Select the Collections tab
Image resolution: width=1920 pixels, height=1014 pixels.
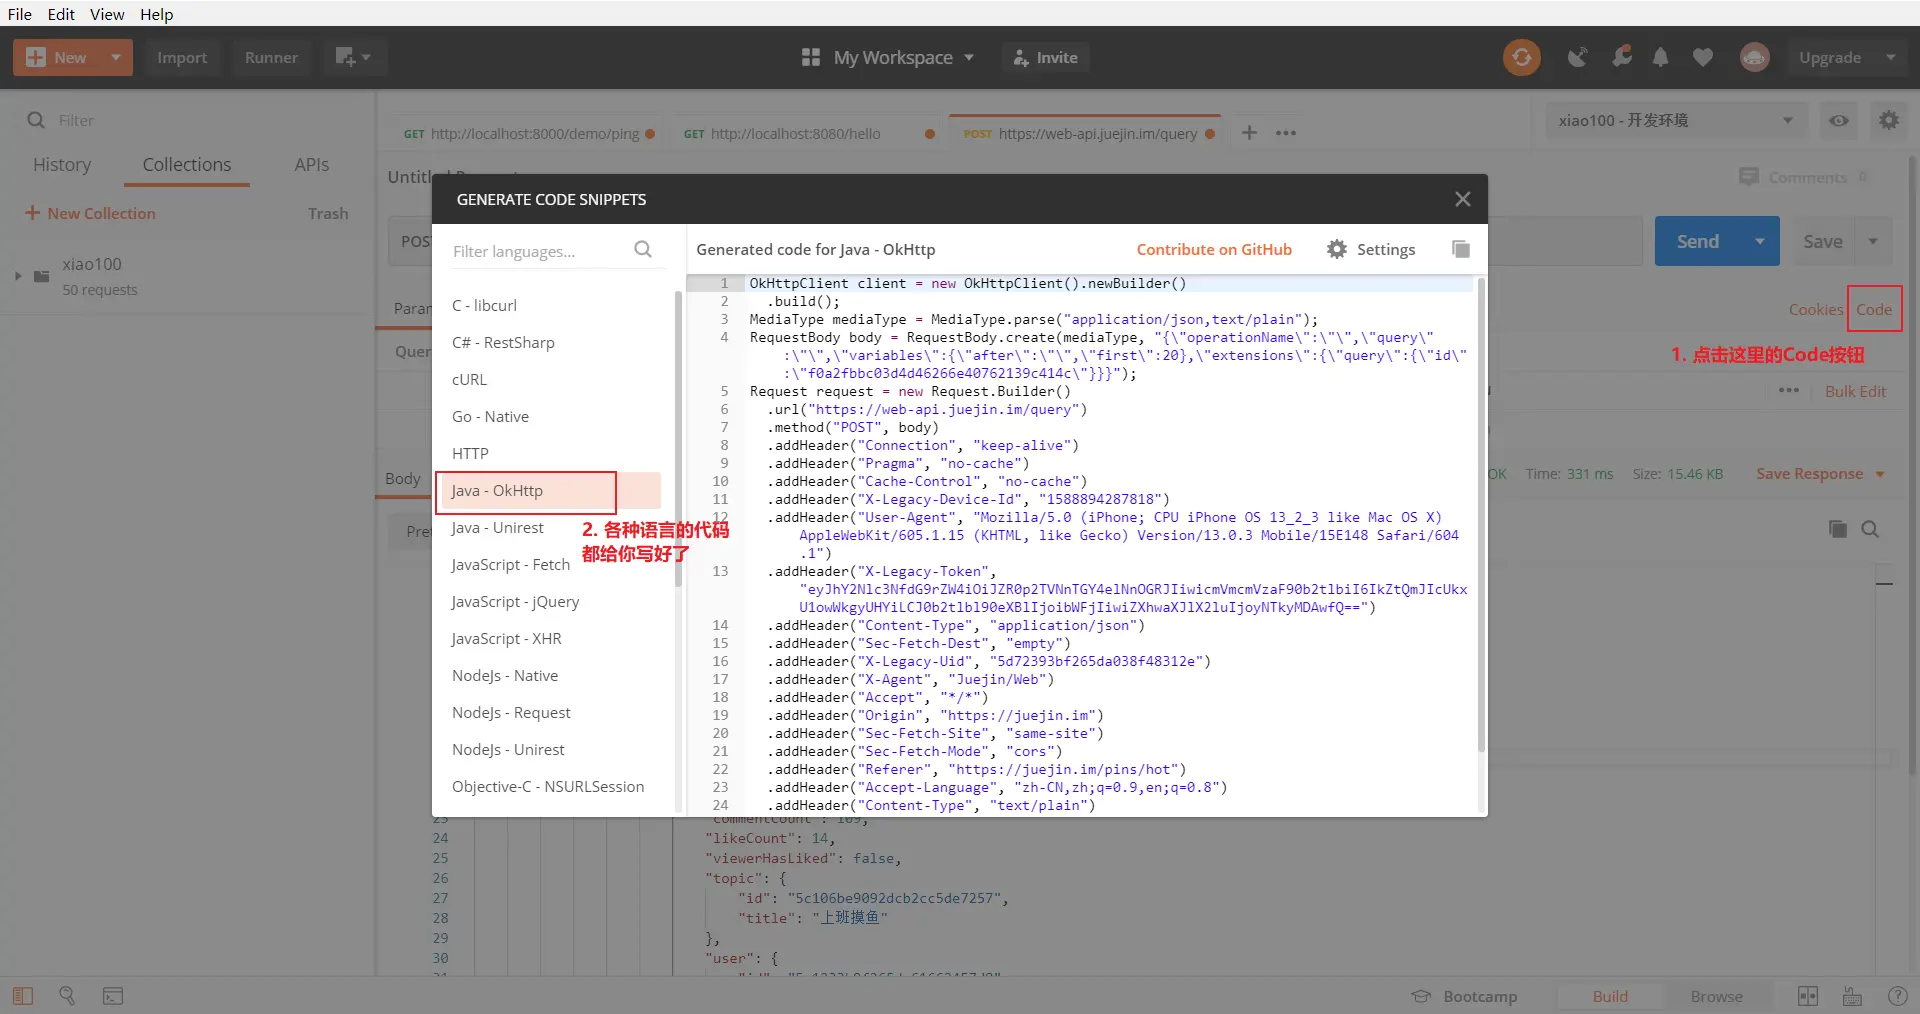(x=187, y=165)
